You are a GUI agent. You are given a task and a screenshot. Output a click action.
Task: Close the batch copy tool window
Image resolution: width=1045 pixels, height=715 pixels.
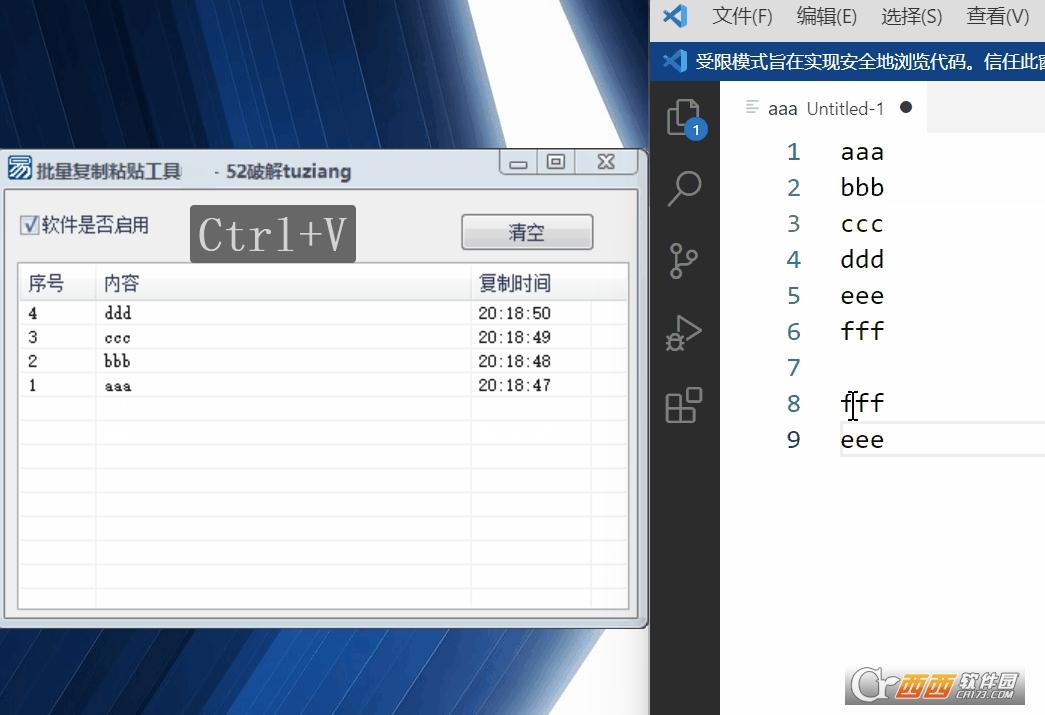[x=606, y=162]
